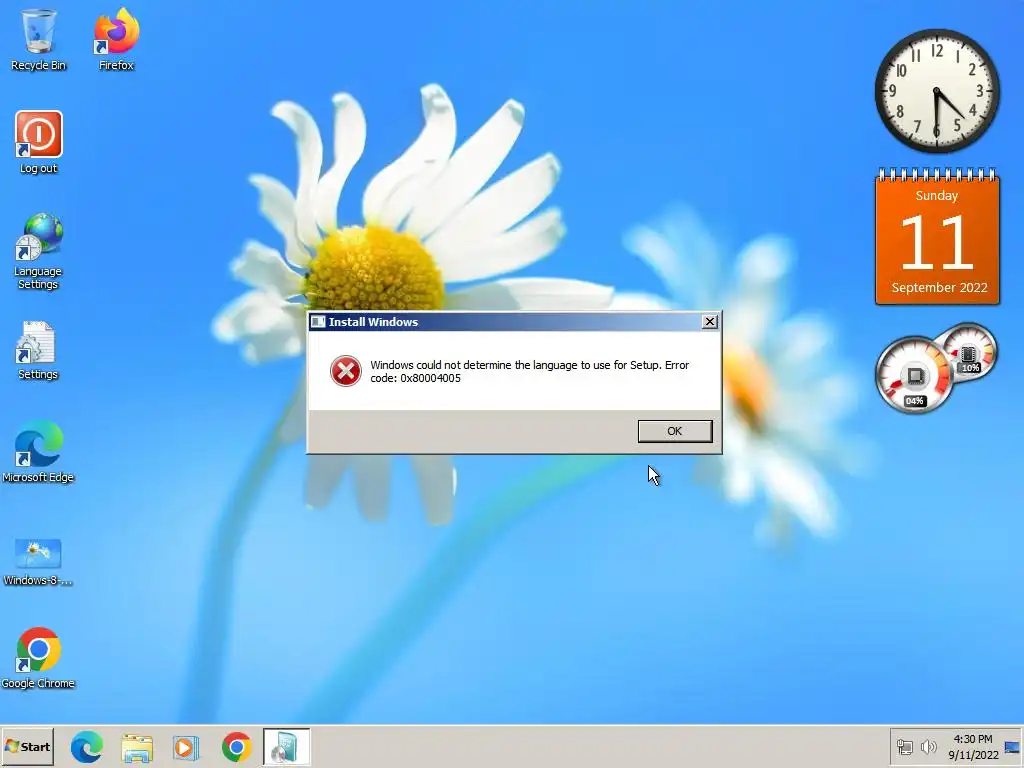Launch Firefox from the desktop
The width and height of the screenshot is (1024, 768).
point(116,38)
